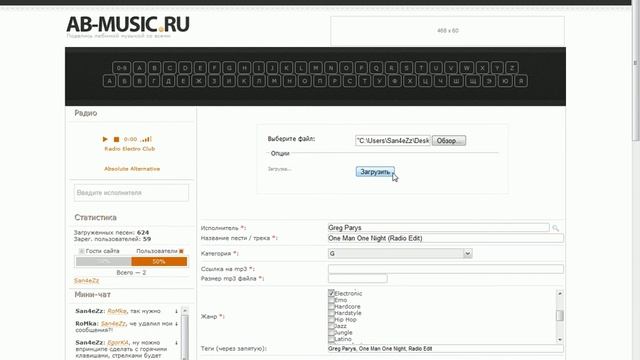Open the Cyrillic letter Ф index key

click(x=394, y=81)
